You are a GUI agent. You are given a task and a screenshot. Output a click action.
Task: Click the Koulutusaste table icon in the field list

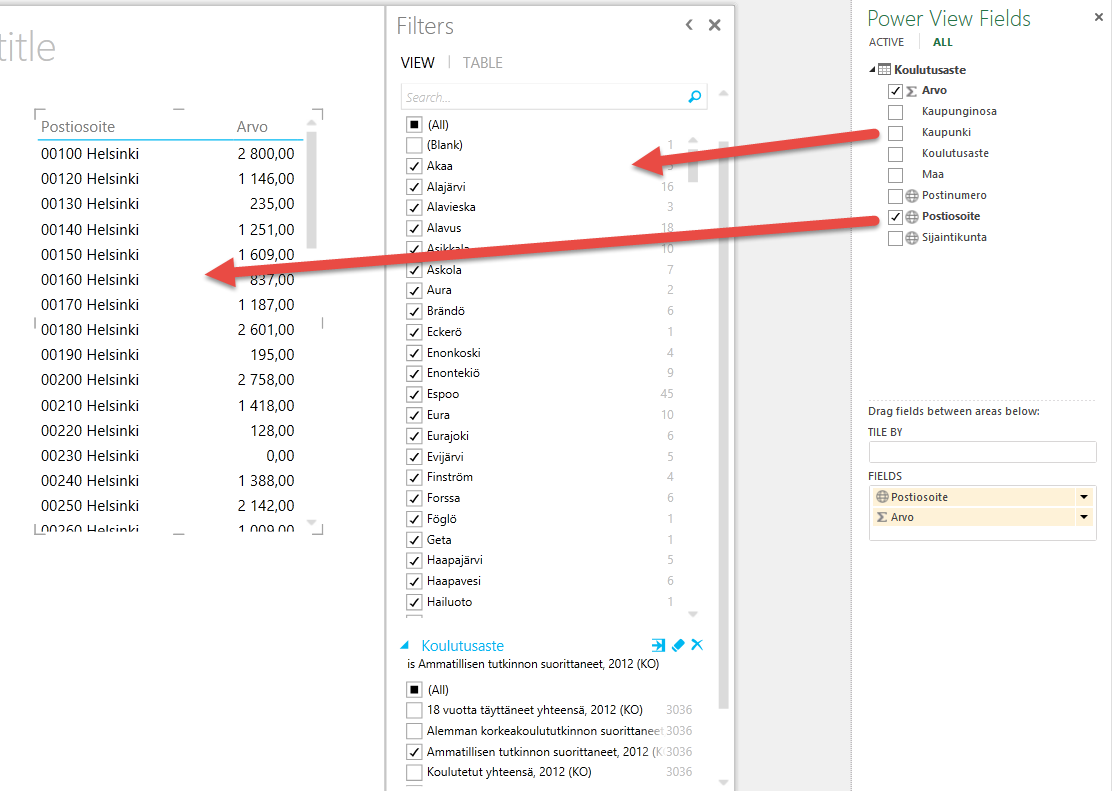pos(884,70)
